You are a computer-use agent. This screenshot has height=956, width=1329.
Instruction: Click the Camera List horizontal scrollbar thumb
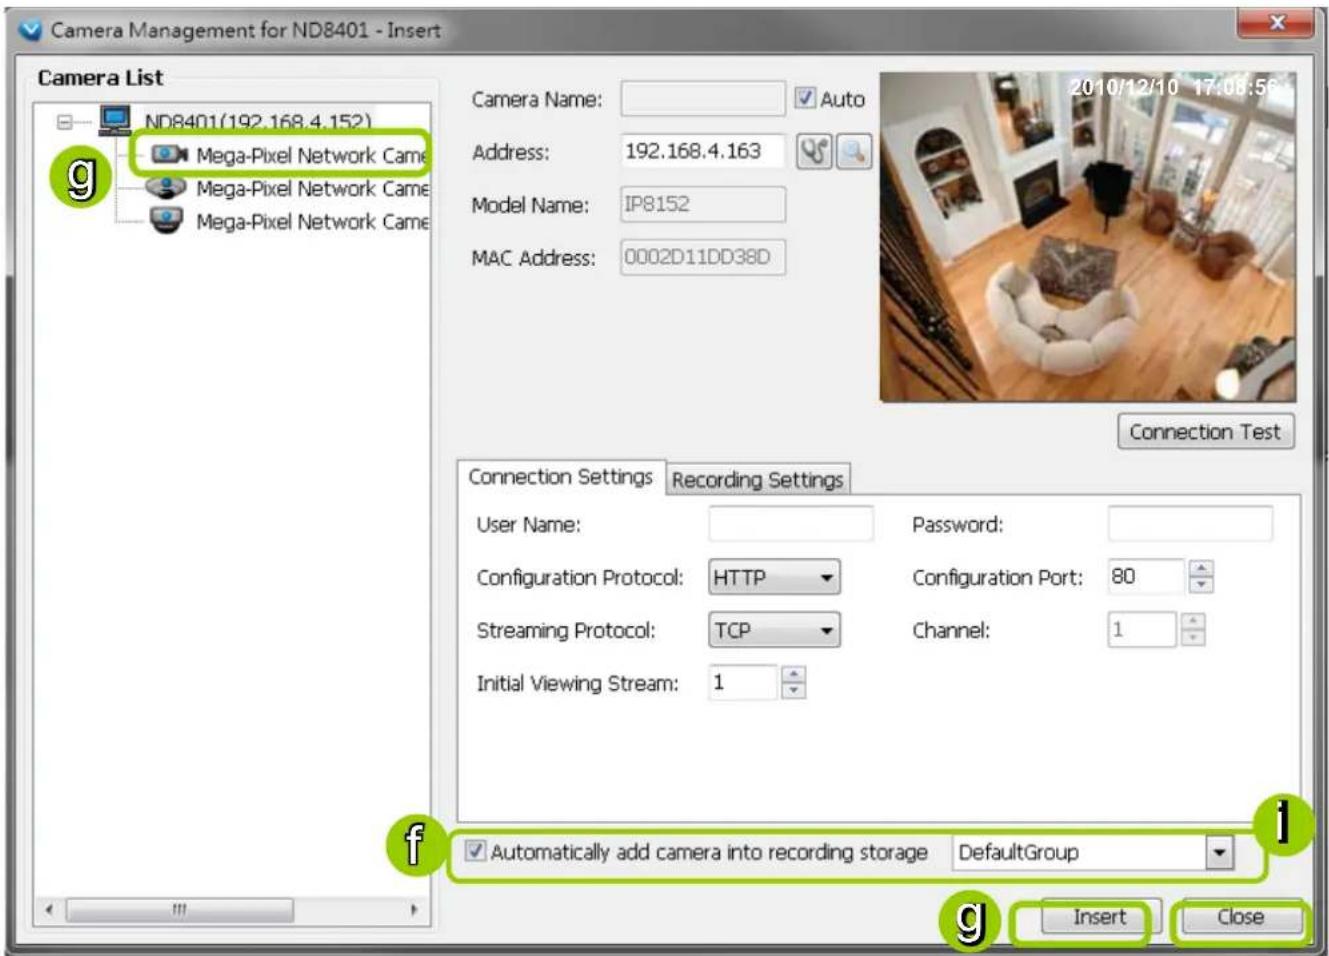click(180, 910)
